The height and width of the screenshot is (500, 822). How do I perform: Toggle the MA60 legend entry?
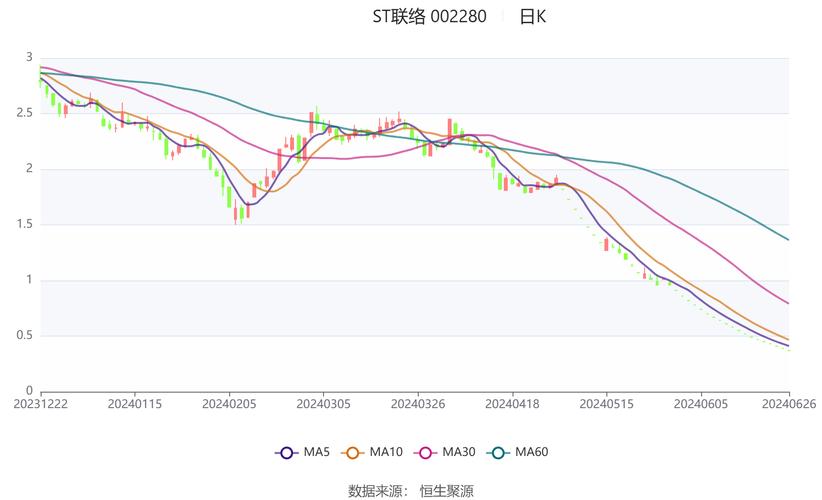(517, 452)
